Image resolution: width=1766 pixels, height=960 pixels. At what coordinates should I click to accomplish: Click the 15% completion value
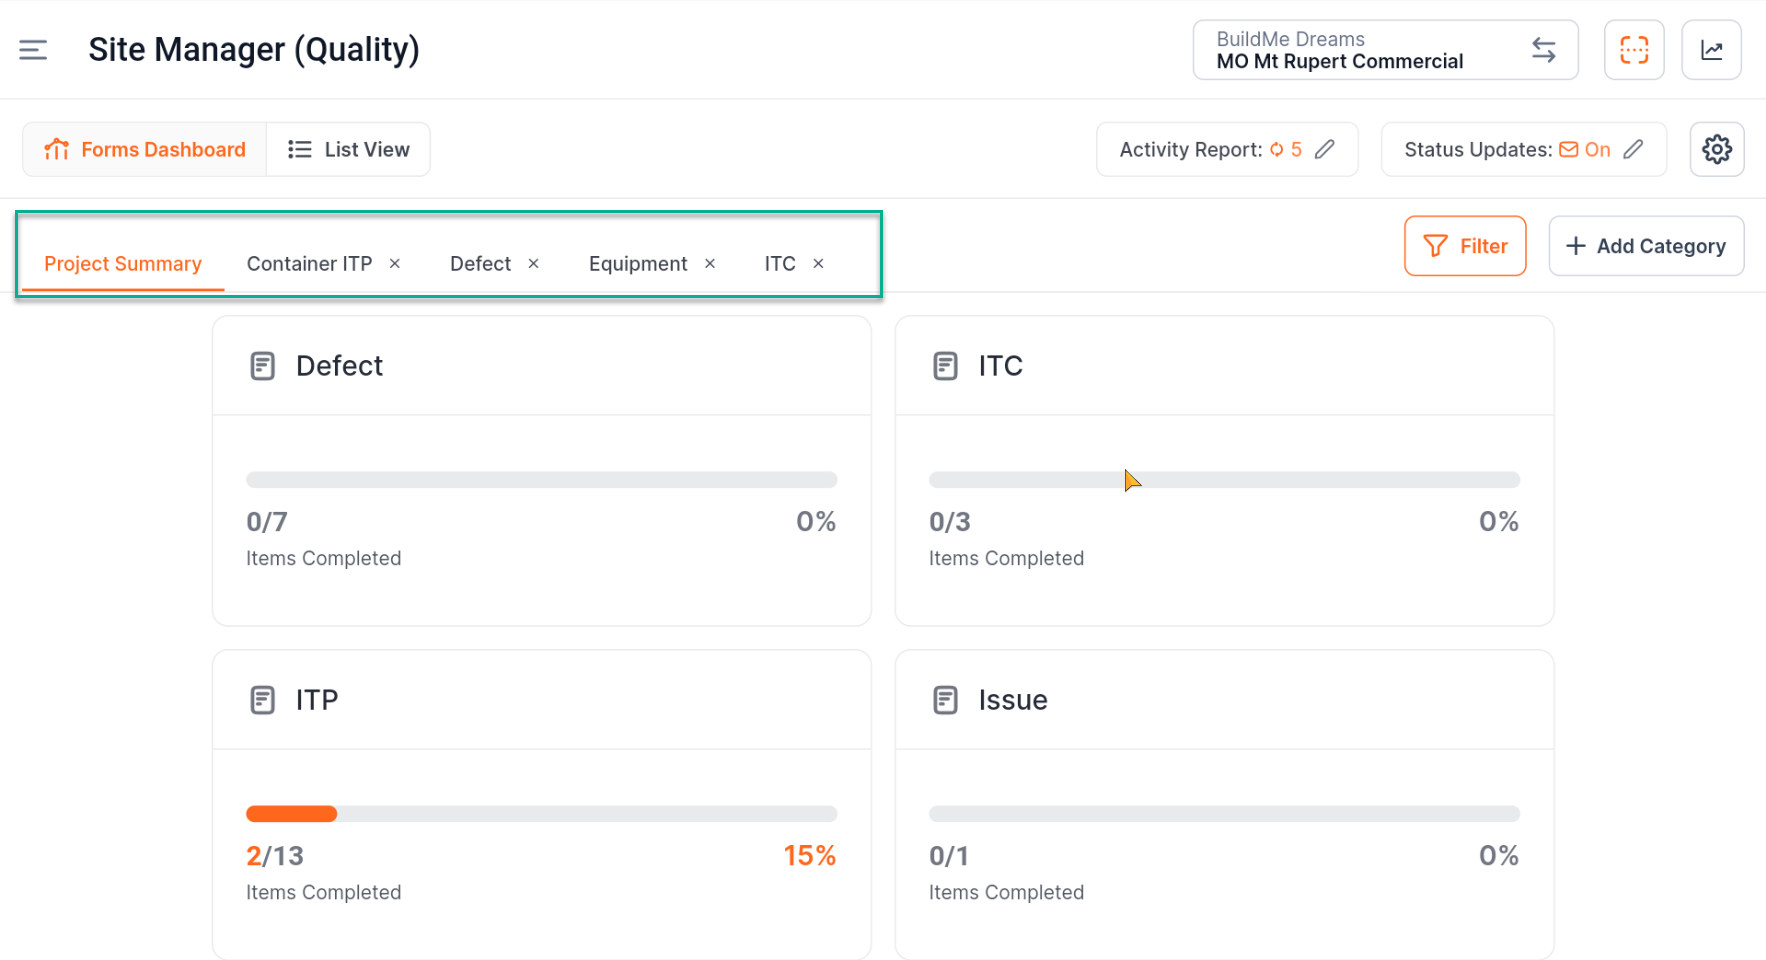click(x=809, y=856)
